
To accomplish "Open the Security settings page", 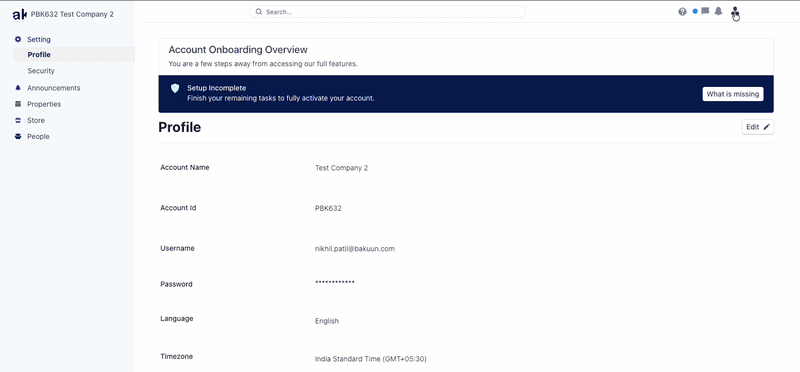I will (41, 71).
